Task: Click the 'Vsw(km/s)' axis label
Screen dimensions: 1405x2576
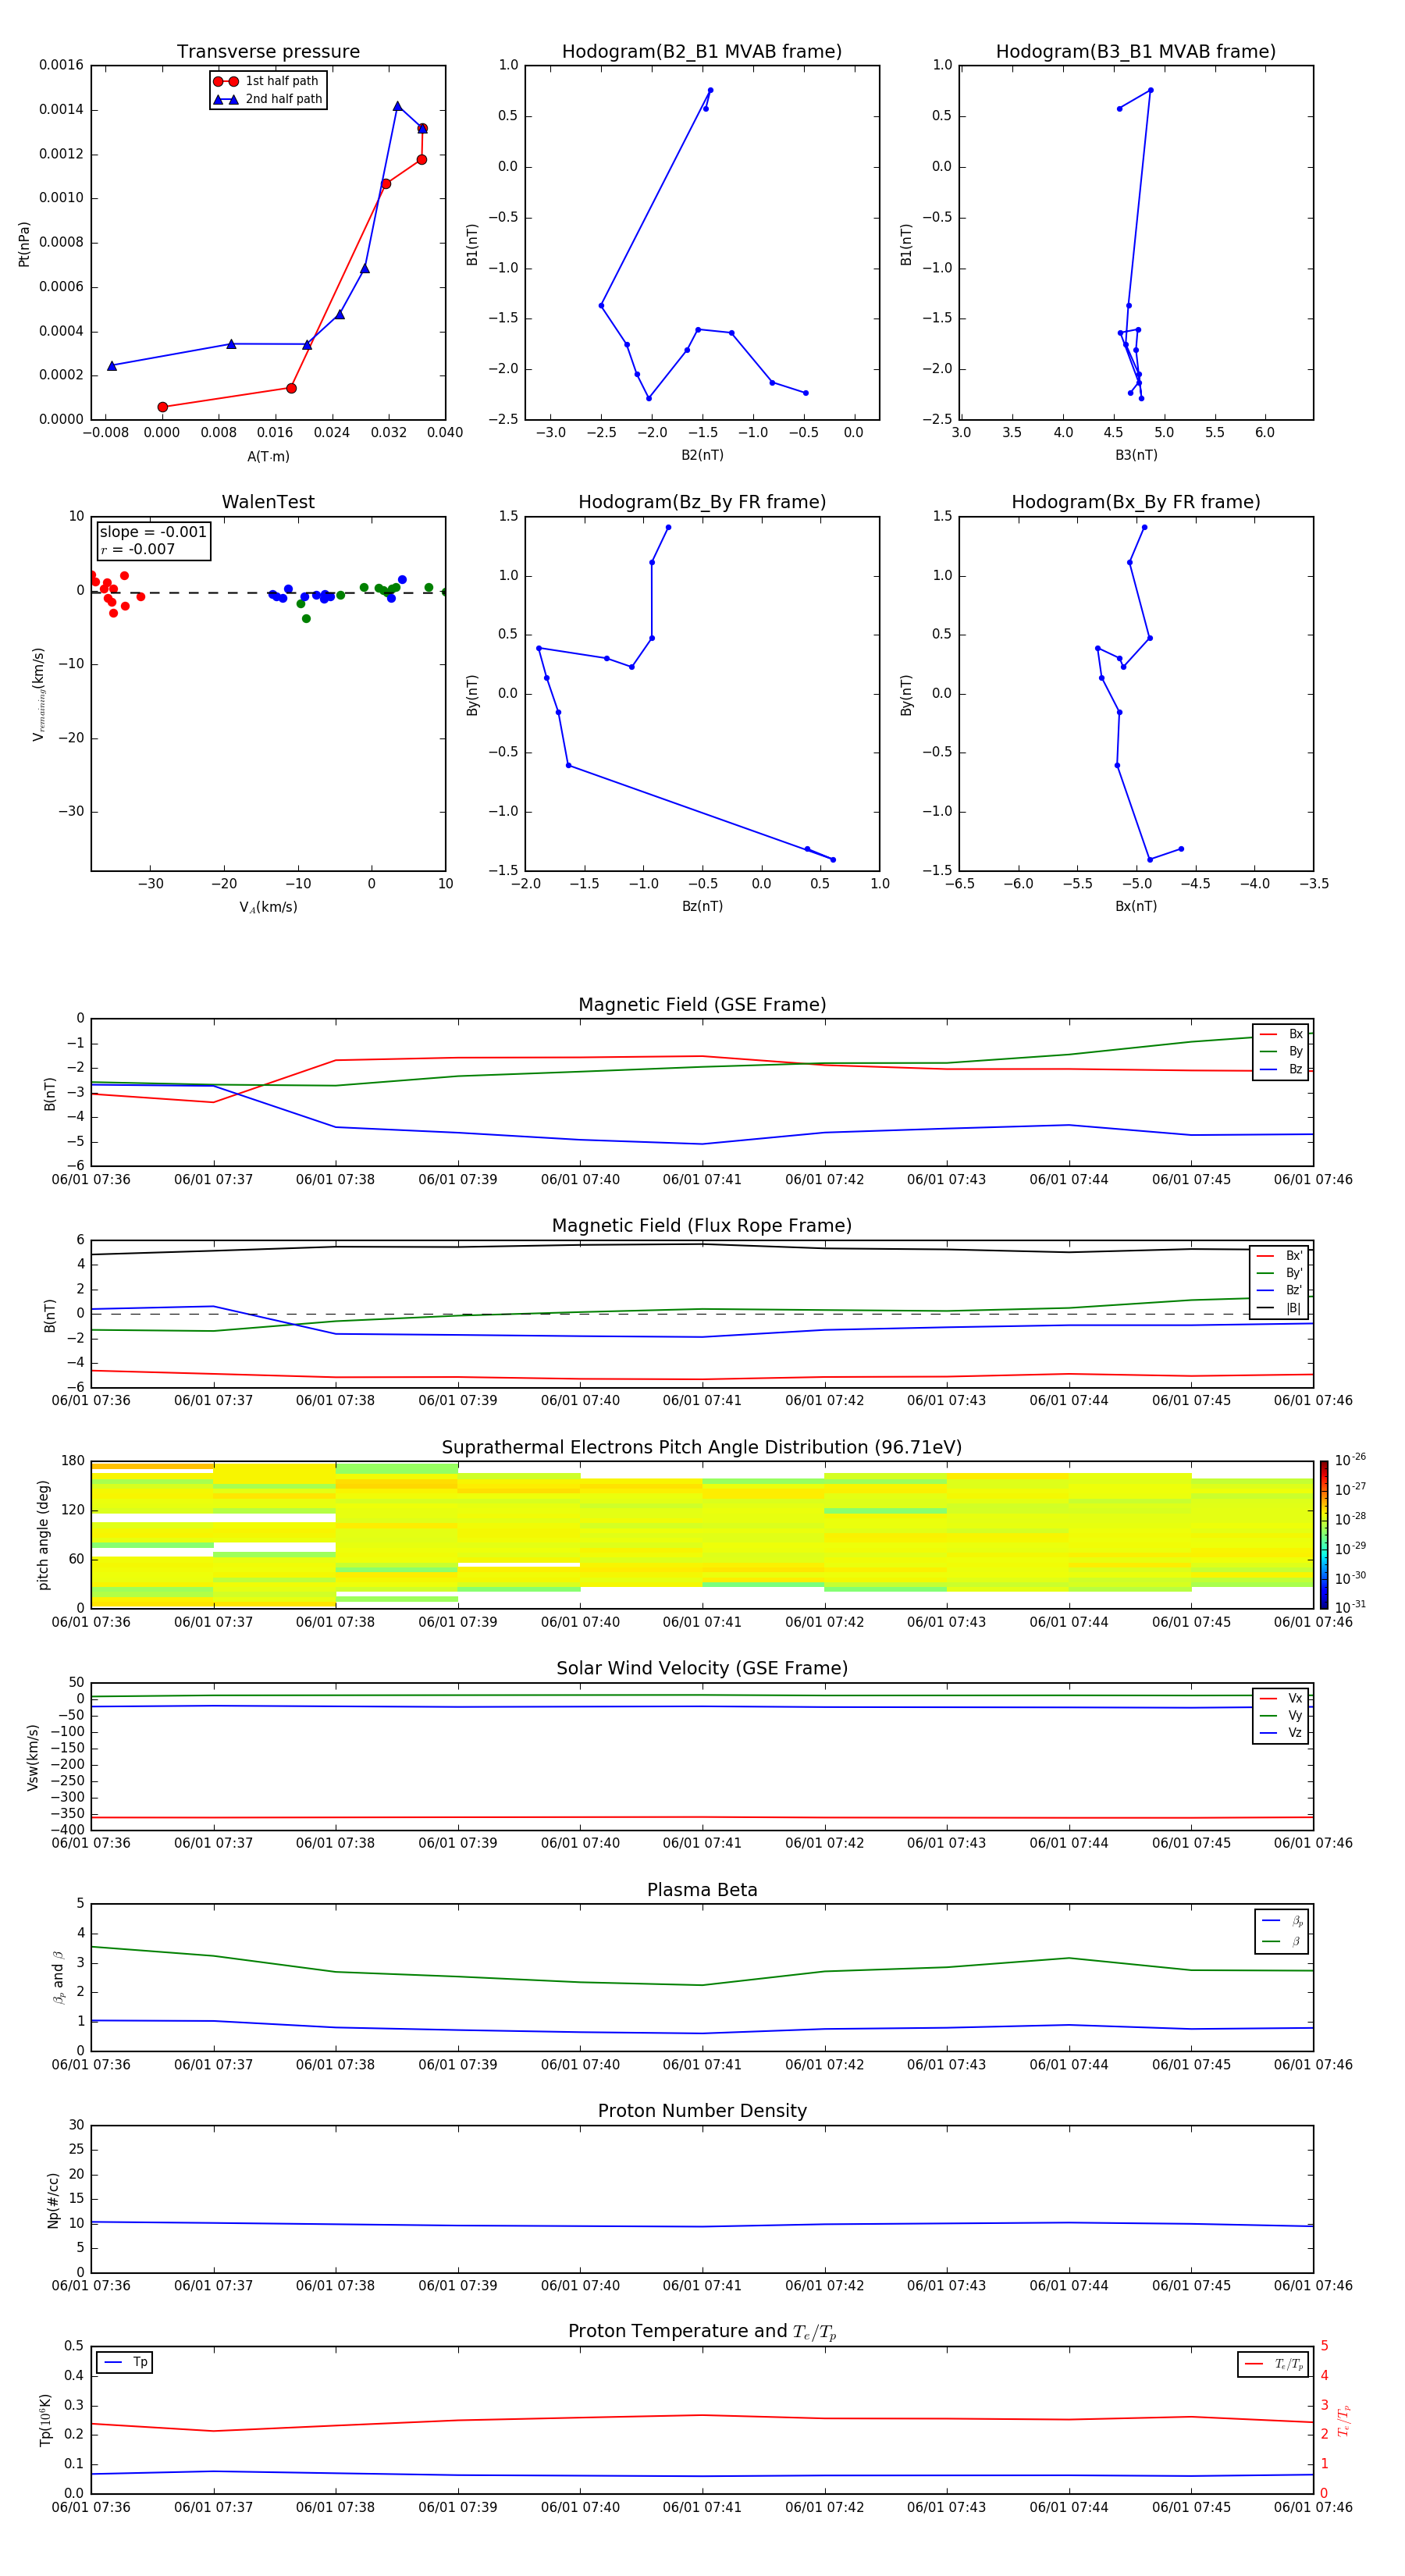Action: point(33,1757)
